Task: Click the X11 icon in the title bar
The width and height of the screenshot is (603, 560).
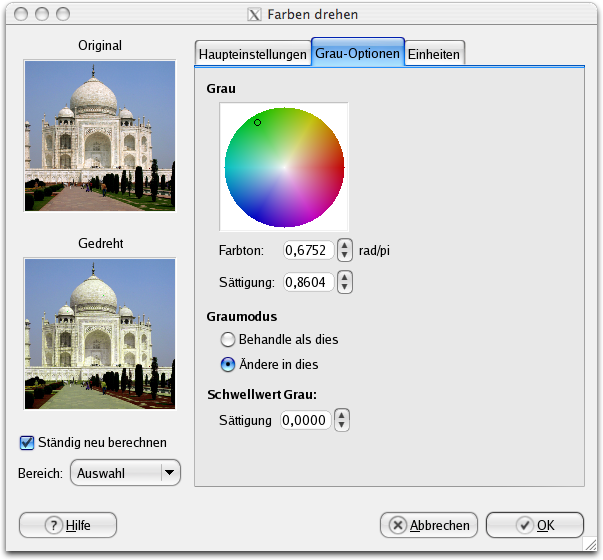Action: (x=254, y=15)
